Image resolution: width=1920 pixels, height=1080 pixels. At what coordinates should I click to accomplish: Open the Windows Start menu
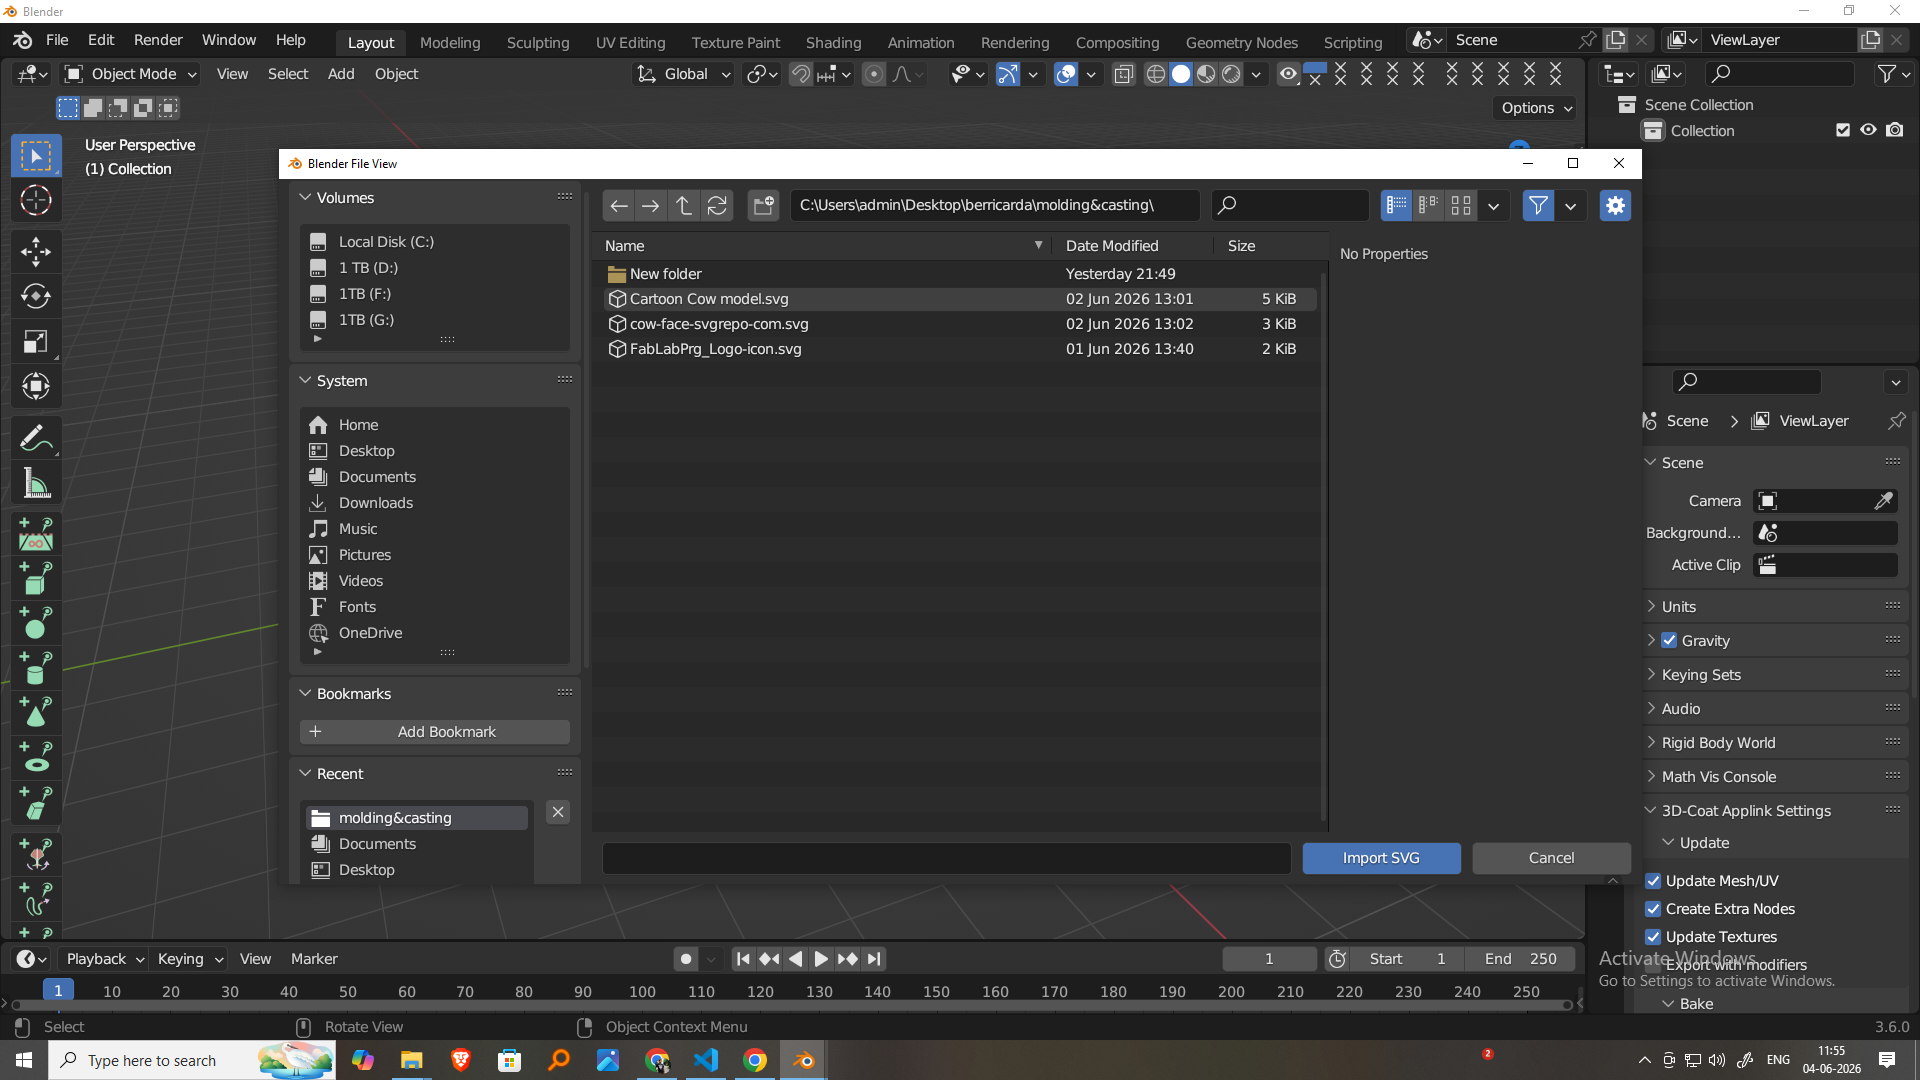(24, 1061)
